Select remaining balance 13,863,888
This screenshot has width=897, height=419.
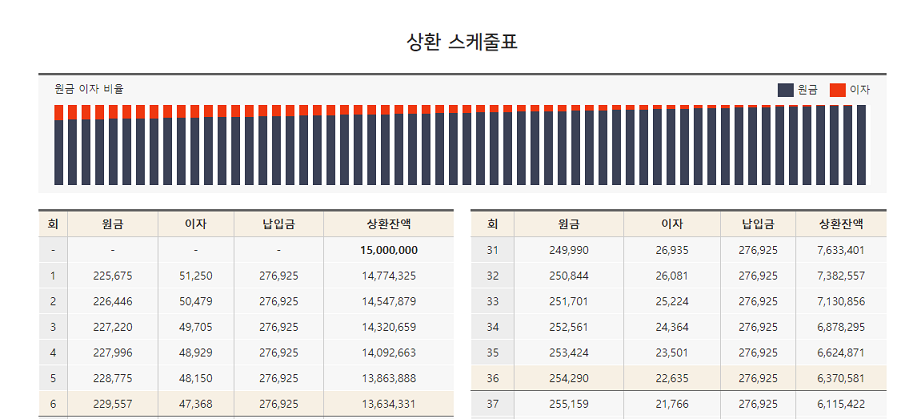(x=389, y=378)
